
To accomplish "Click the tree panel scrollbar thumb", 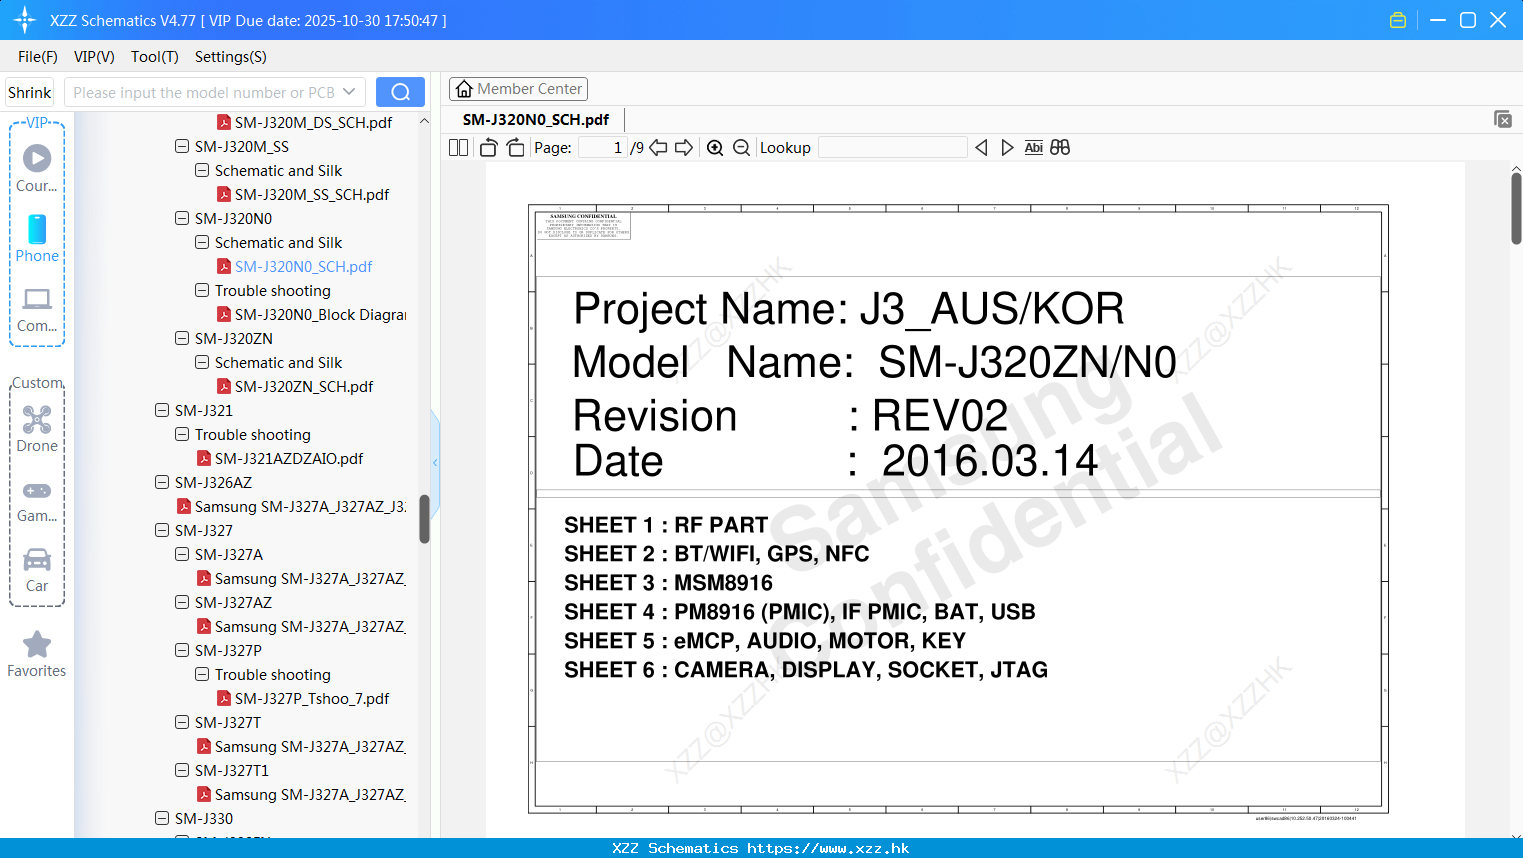I will coord(424,519).
